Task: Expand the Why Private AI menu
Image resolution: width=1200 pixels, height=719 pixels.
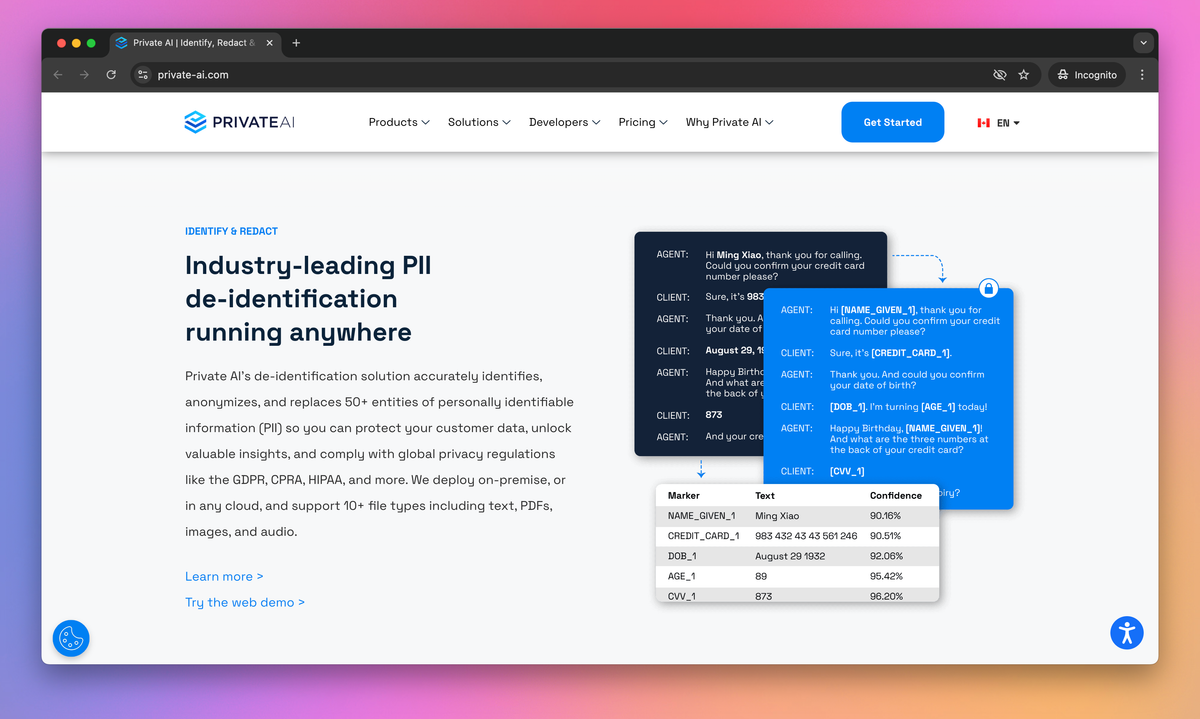Action: click(x=730, y=122)
